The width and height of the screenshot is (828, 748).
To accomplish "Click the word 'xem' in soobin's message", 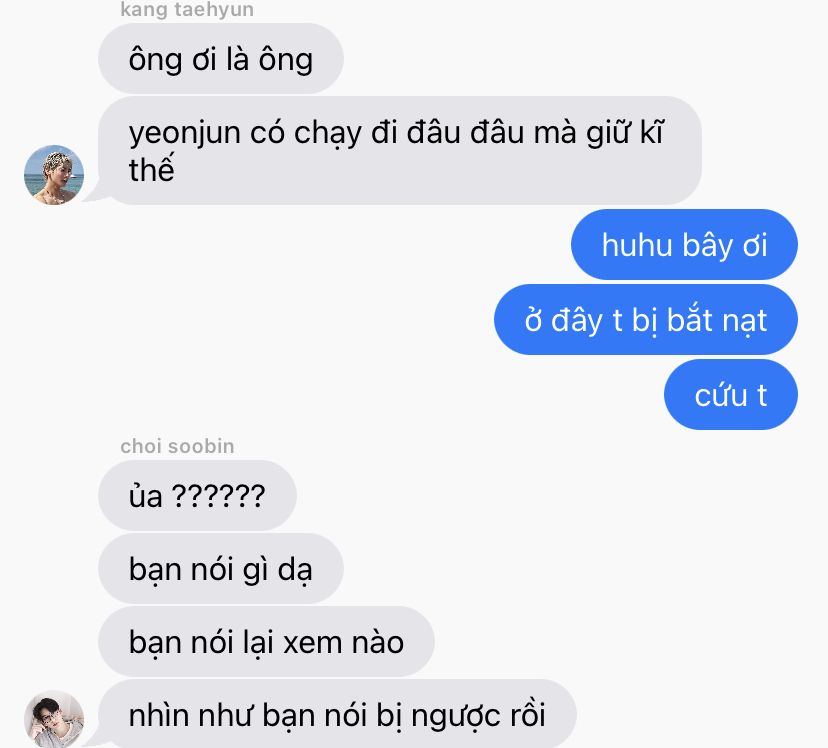I will pyautogui.click(x=313, y=643).
